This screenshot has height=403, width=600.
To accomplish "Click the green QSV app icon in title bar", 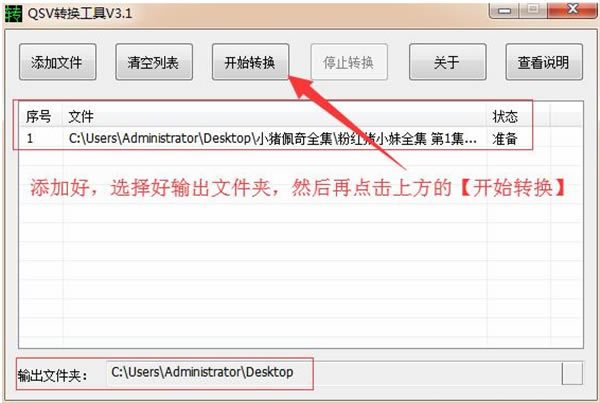I will (13, 13).
